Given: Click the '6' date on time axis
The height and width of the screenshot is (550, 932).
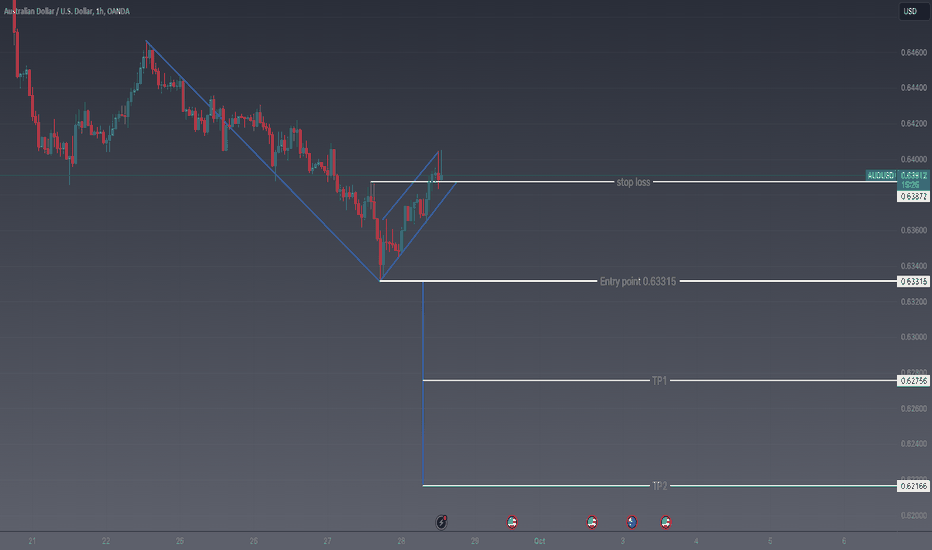Looking at the screenshot, I should coord(844,541).
